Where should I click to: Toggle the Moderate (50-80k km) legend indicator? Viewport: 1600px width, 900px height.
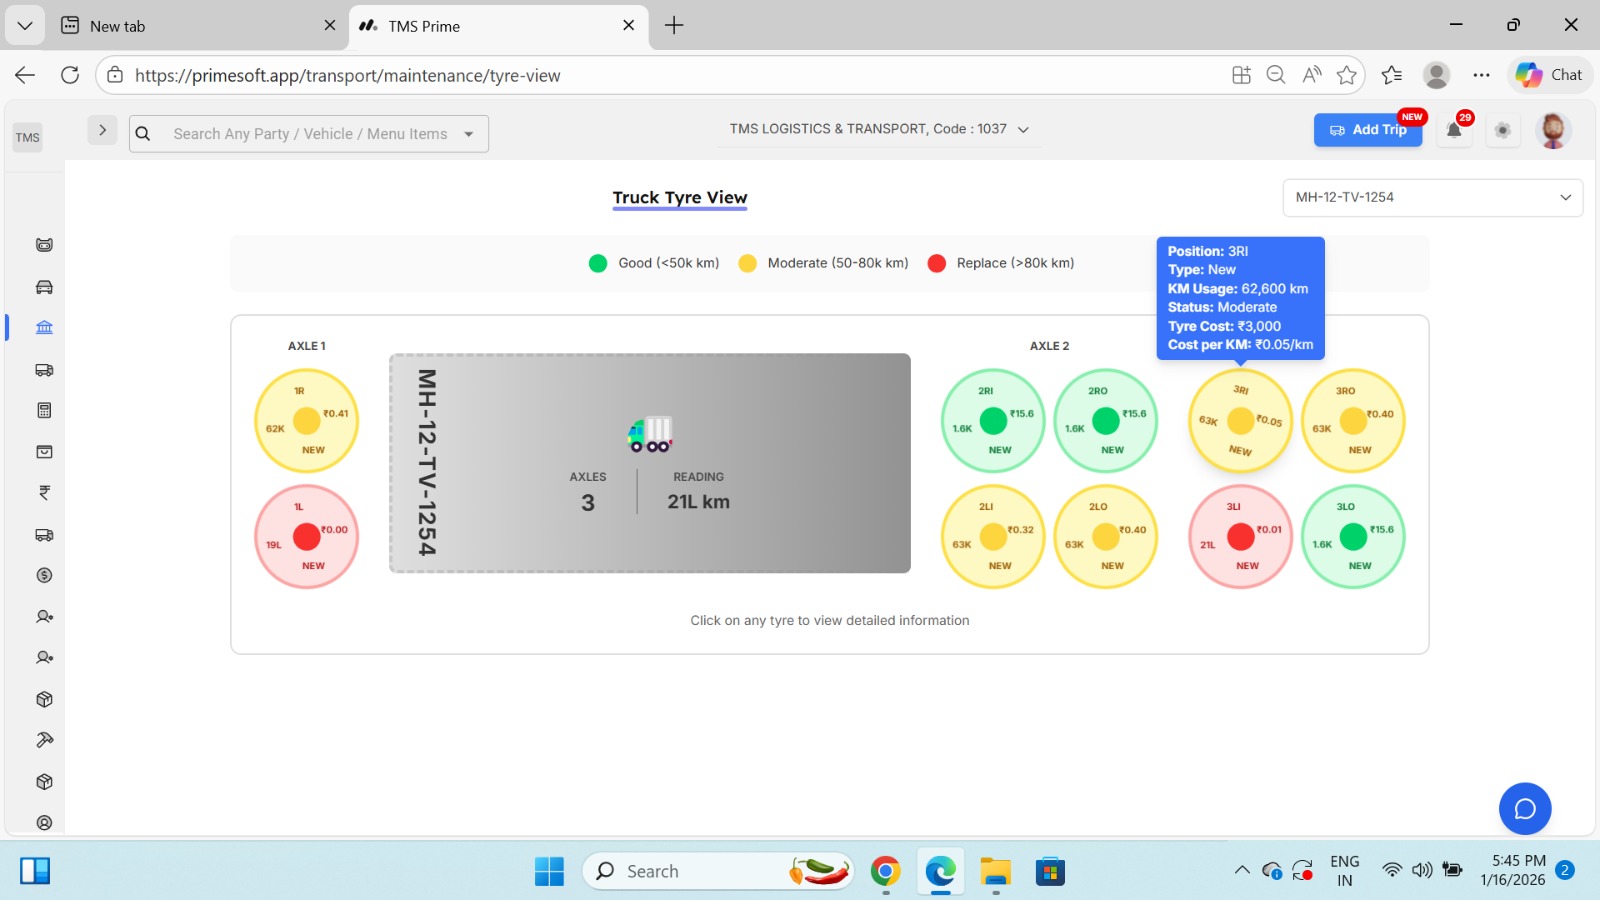746,263
